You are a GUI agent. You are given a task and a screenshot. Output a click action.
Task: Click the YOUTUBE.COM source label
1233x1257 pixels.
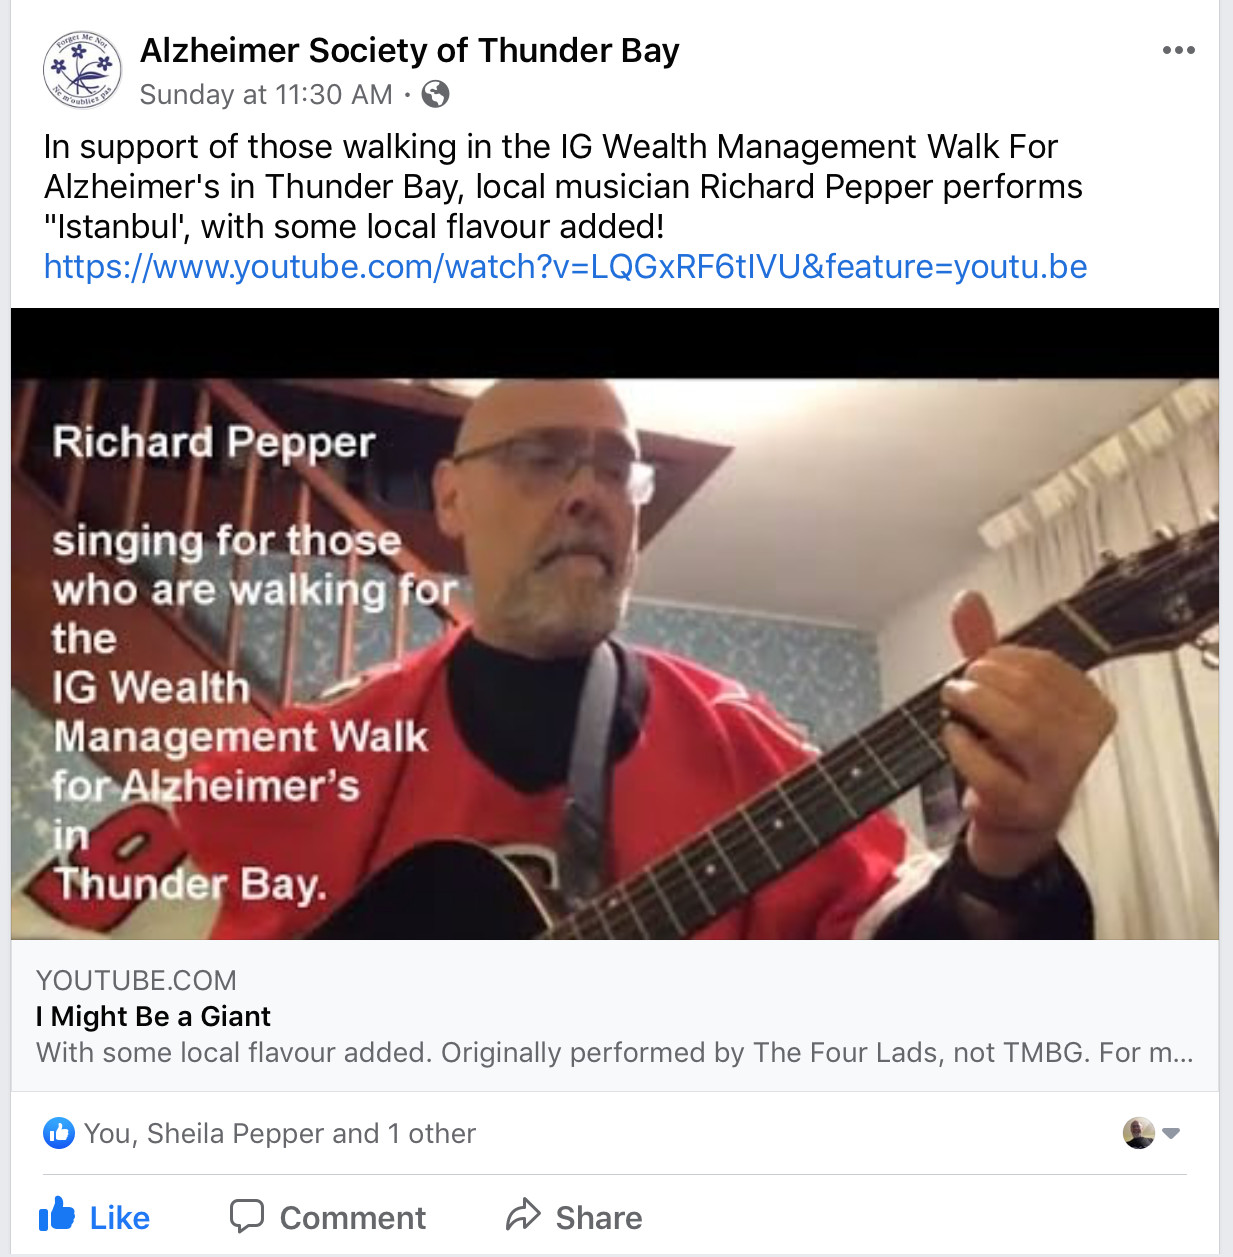click(136, 980)
